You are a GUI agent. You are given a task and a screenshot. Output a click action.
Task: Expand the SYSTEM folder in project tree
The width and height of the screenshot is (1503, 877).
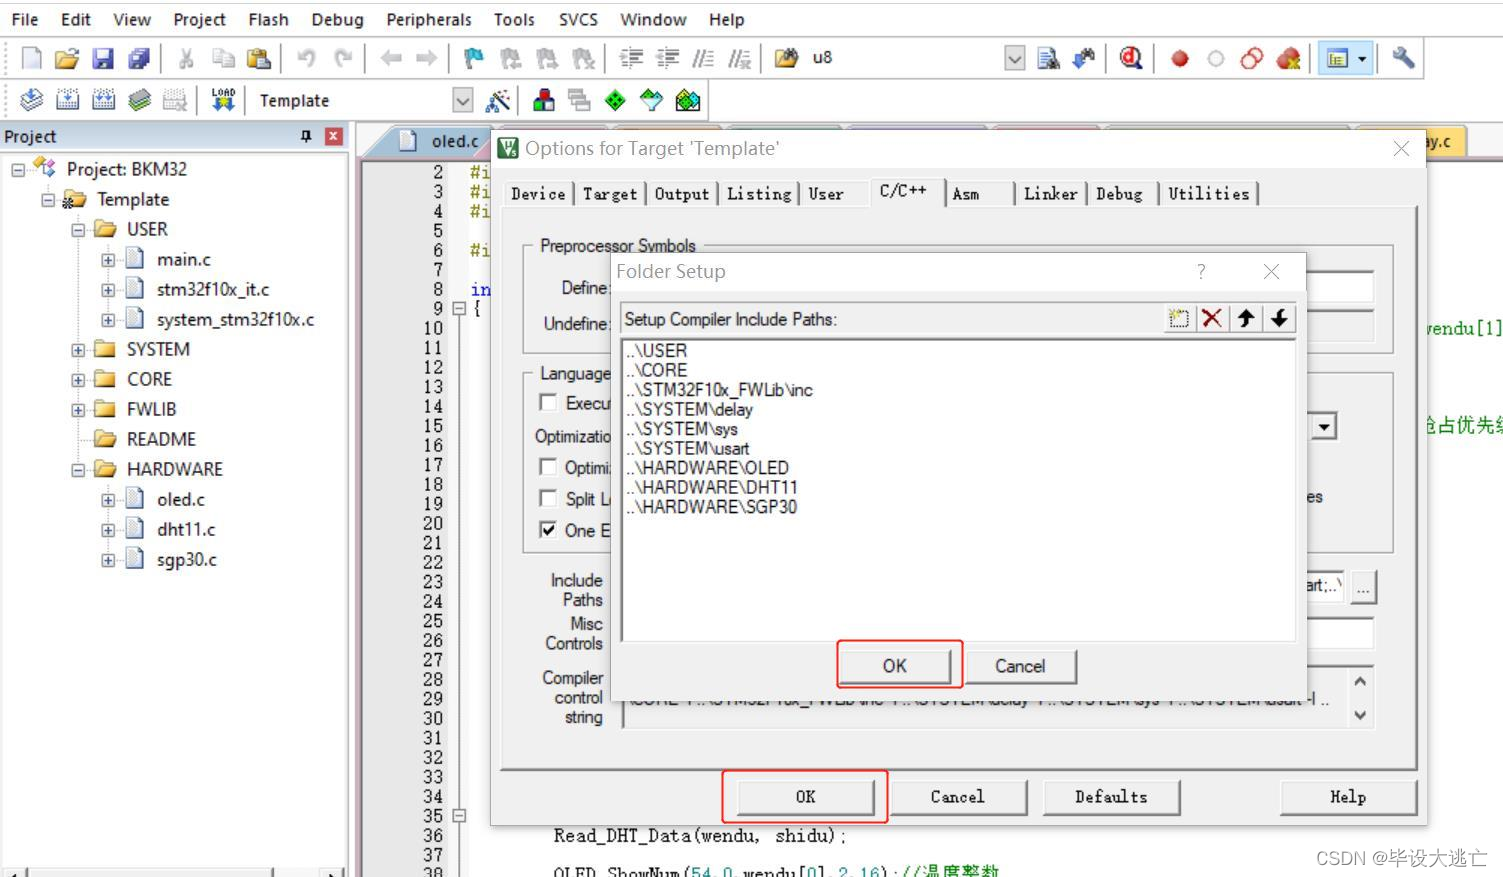(x=78, y=350)
